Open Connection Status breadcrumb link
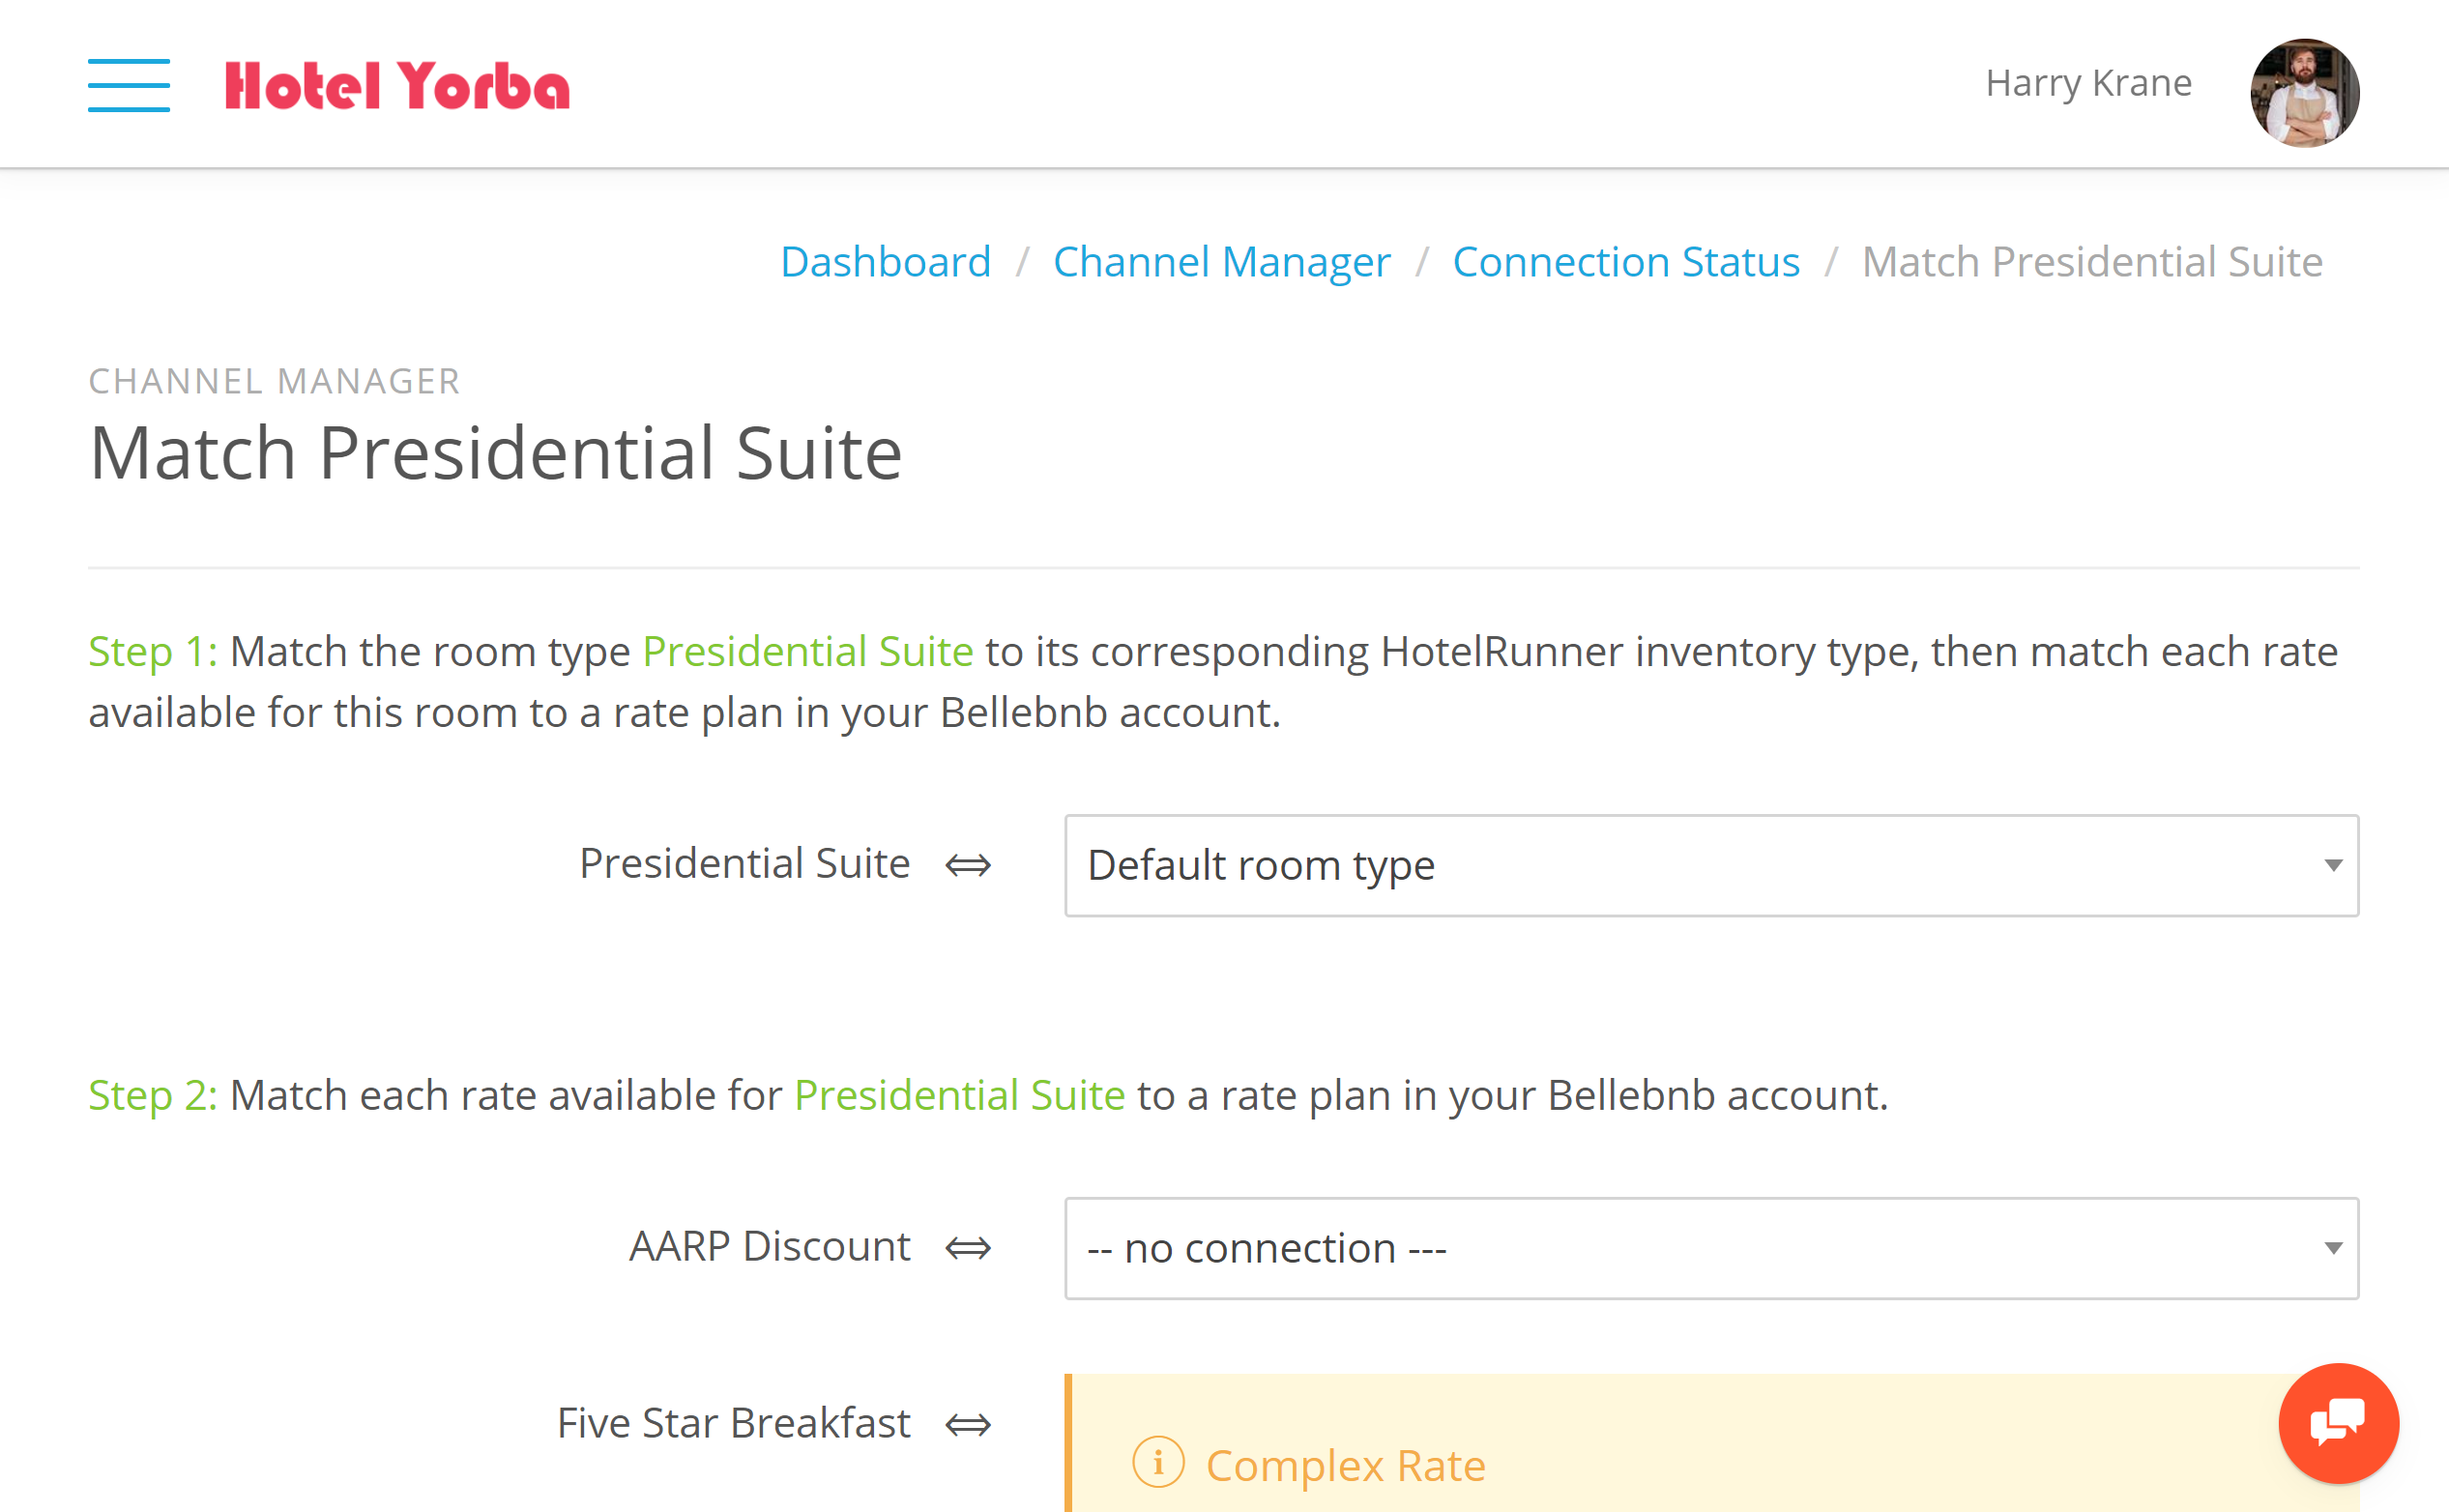Image resolution: width=2449 pixels, height=1512 pixels. tap(1626, 262)
